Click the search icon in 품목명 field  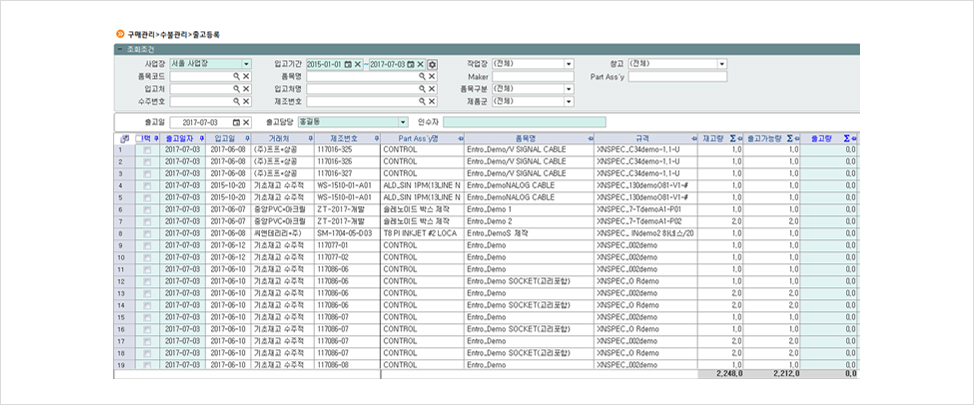point(422,76)
